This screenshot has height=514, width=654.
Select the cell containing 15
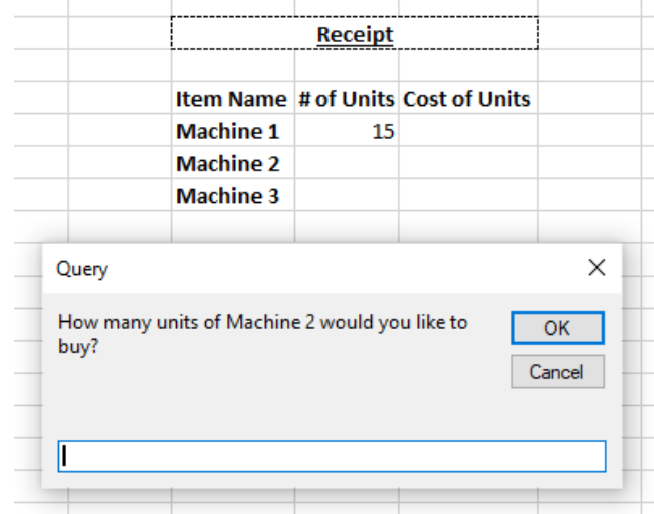click(x=347, y=130)
